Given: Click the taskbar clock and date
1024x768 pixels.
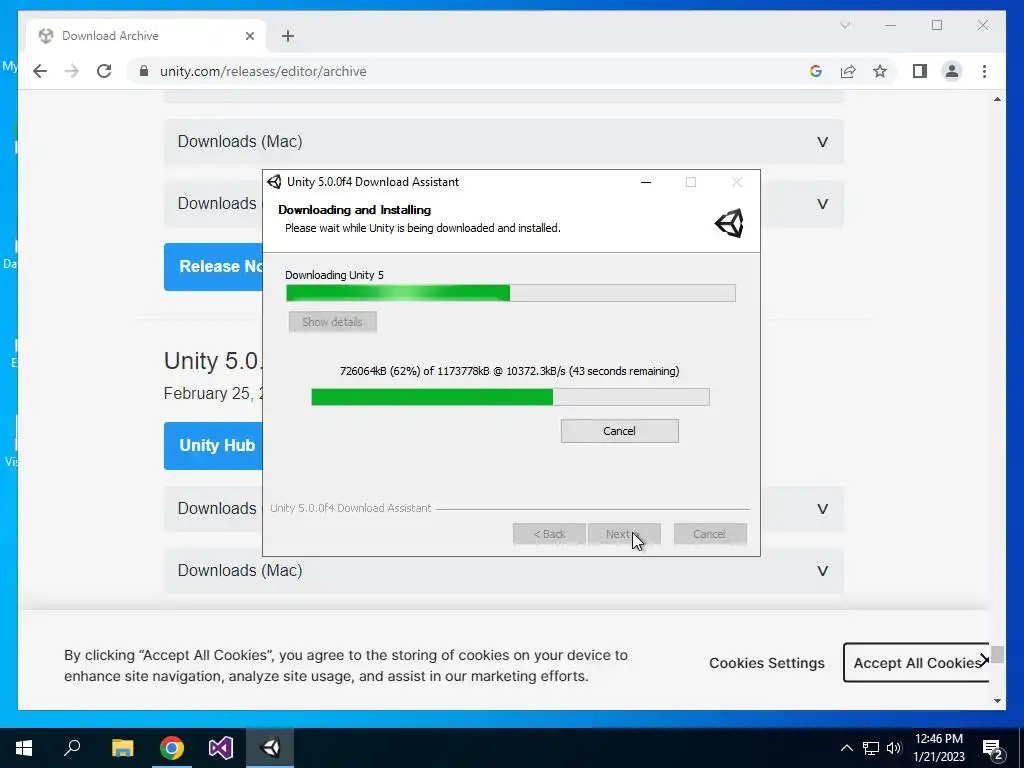Looking at the screenshot, I should click(938, 748).
